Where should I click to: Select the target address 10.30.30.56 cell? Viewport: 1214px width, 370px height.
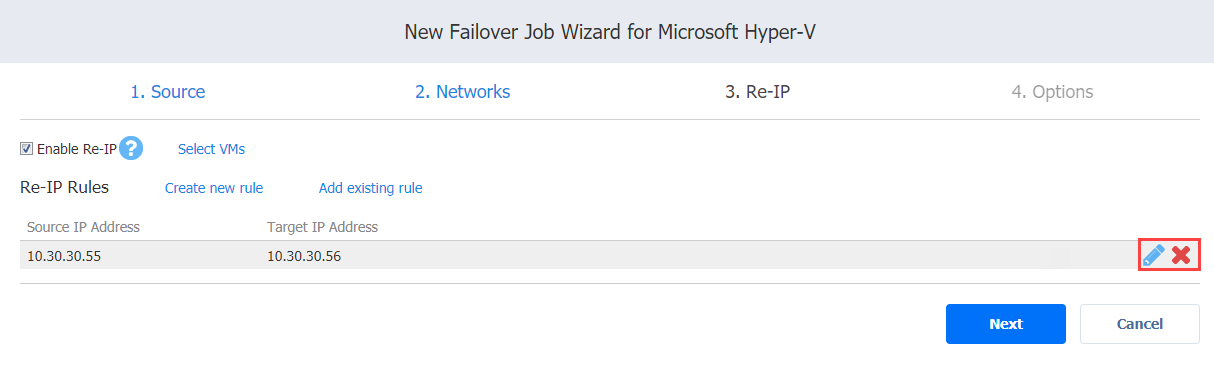(x=304, y=256)
